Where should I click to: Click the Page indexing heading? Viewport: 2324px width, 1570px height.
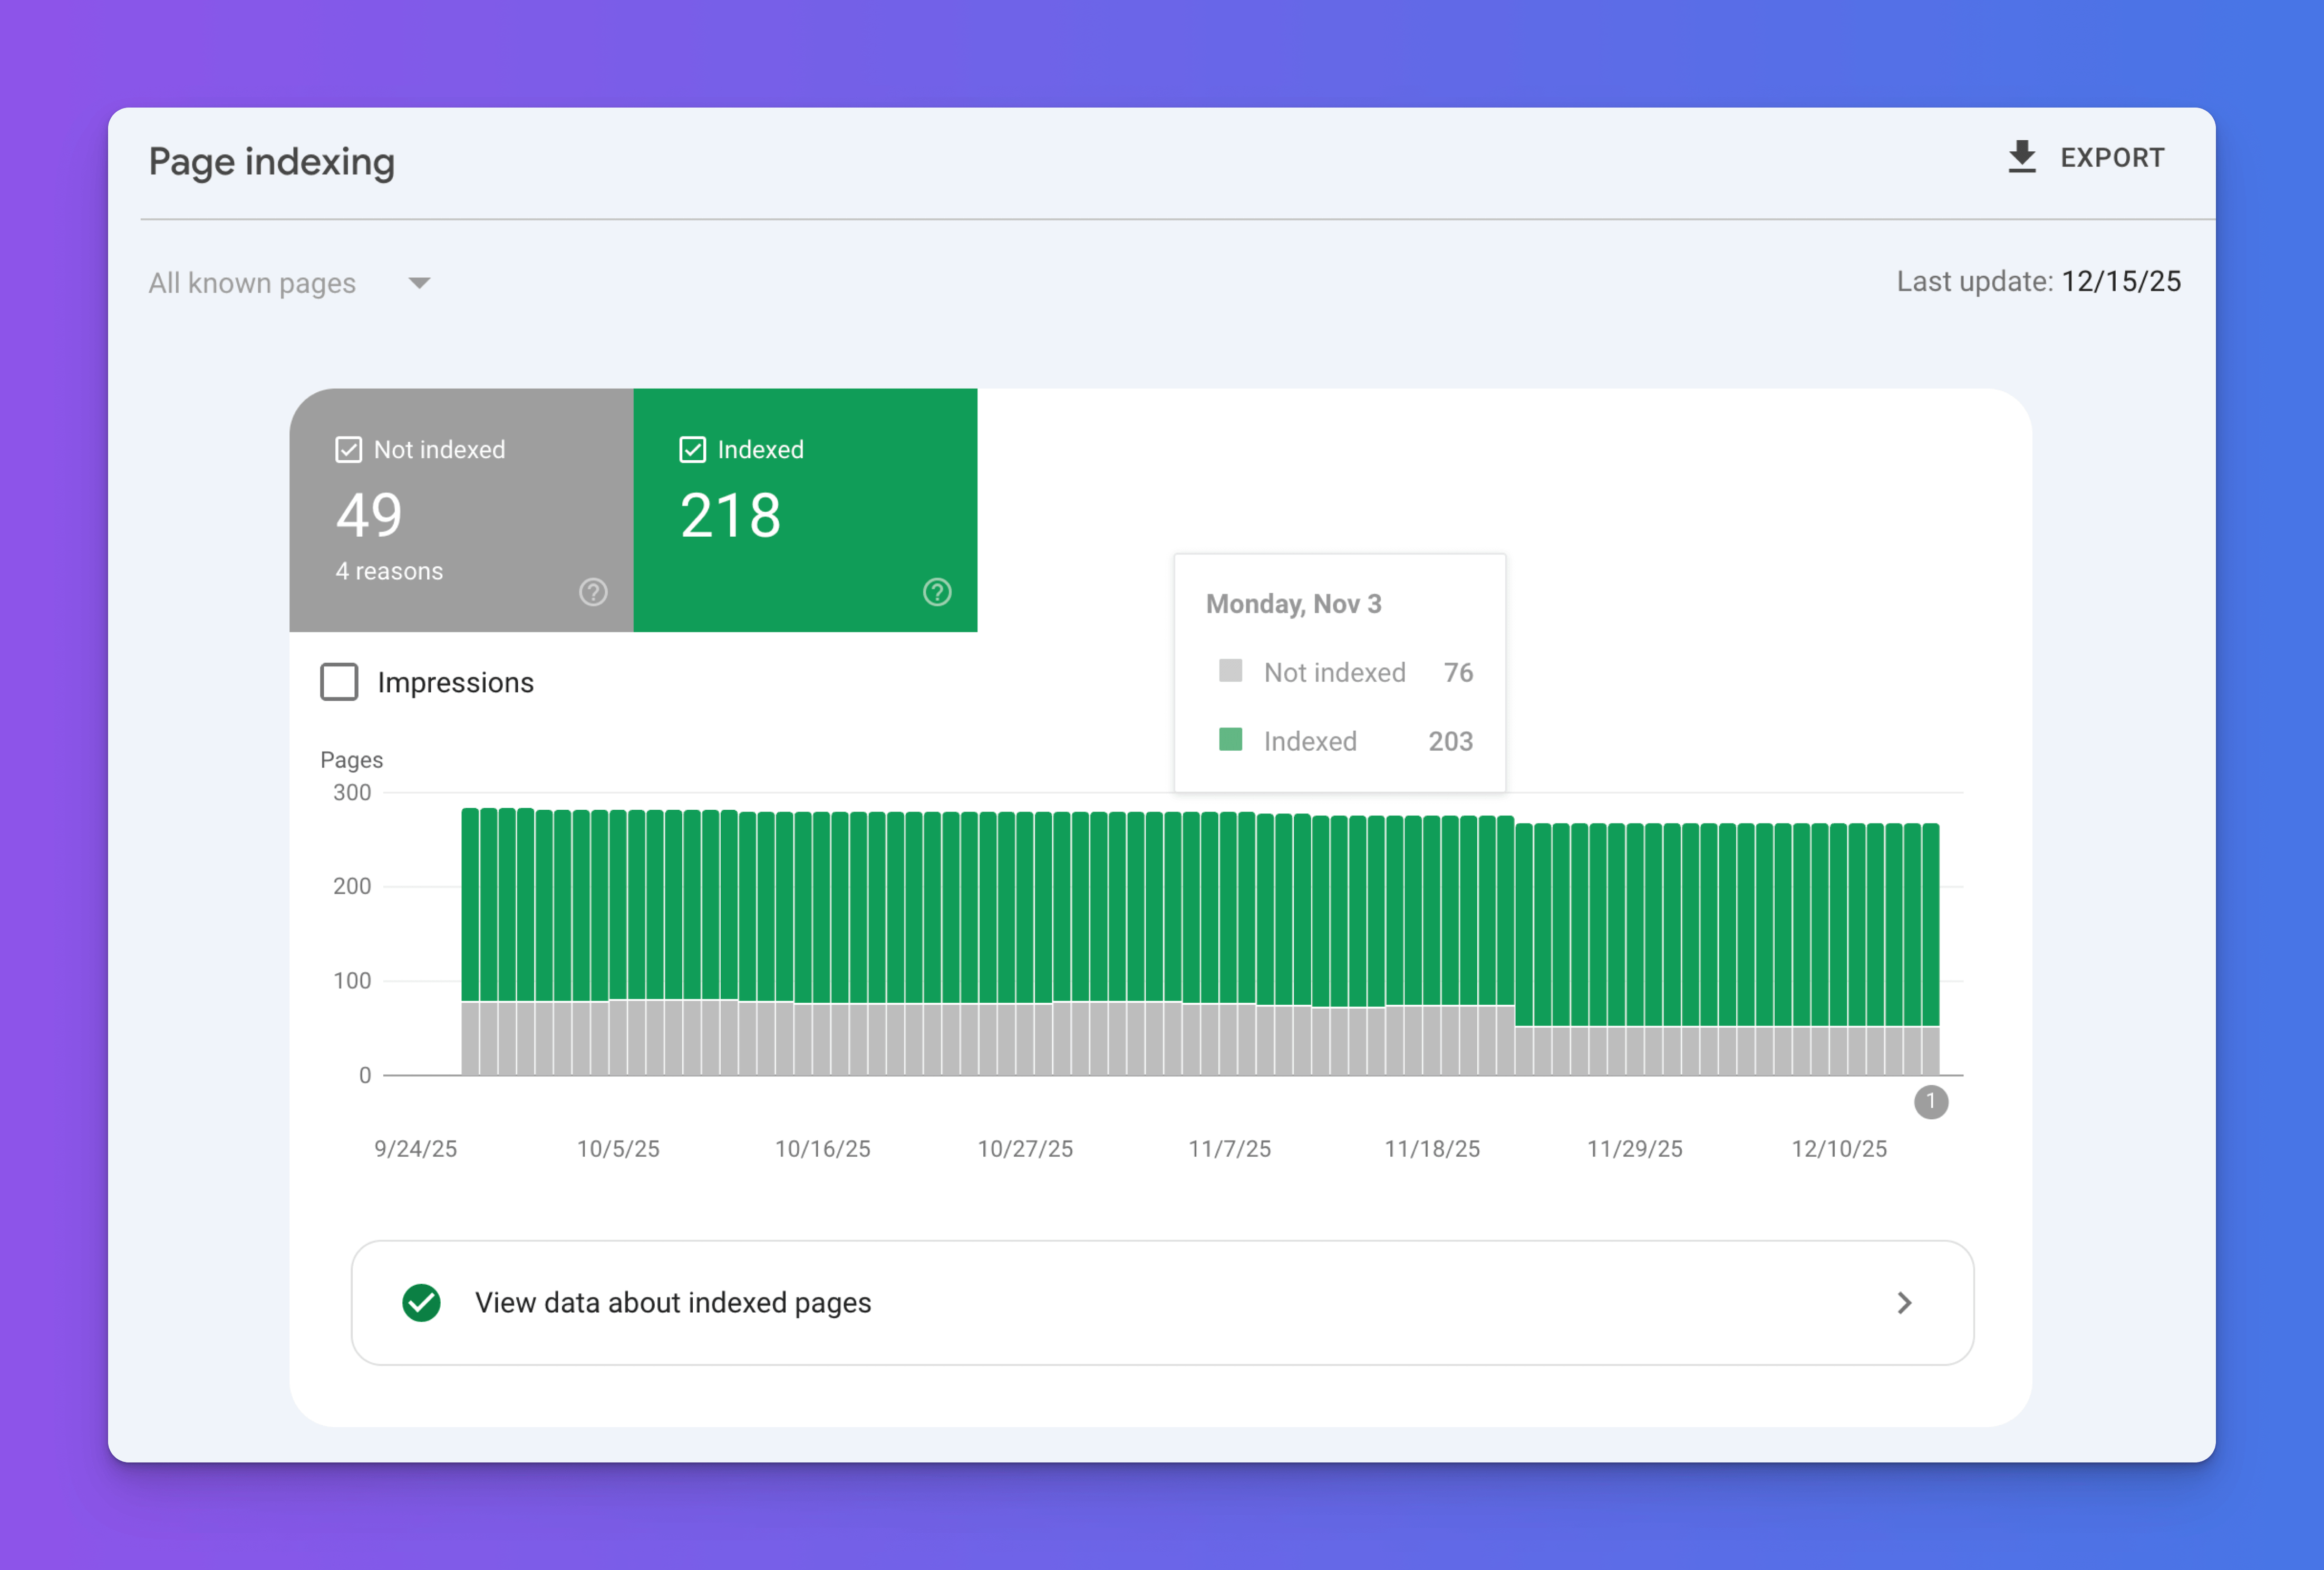pos(271,162)
